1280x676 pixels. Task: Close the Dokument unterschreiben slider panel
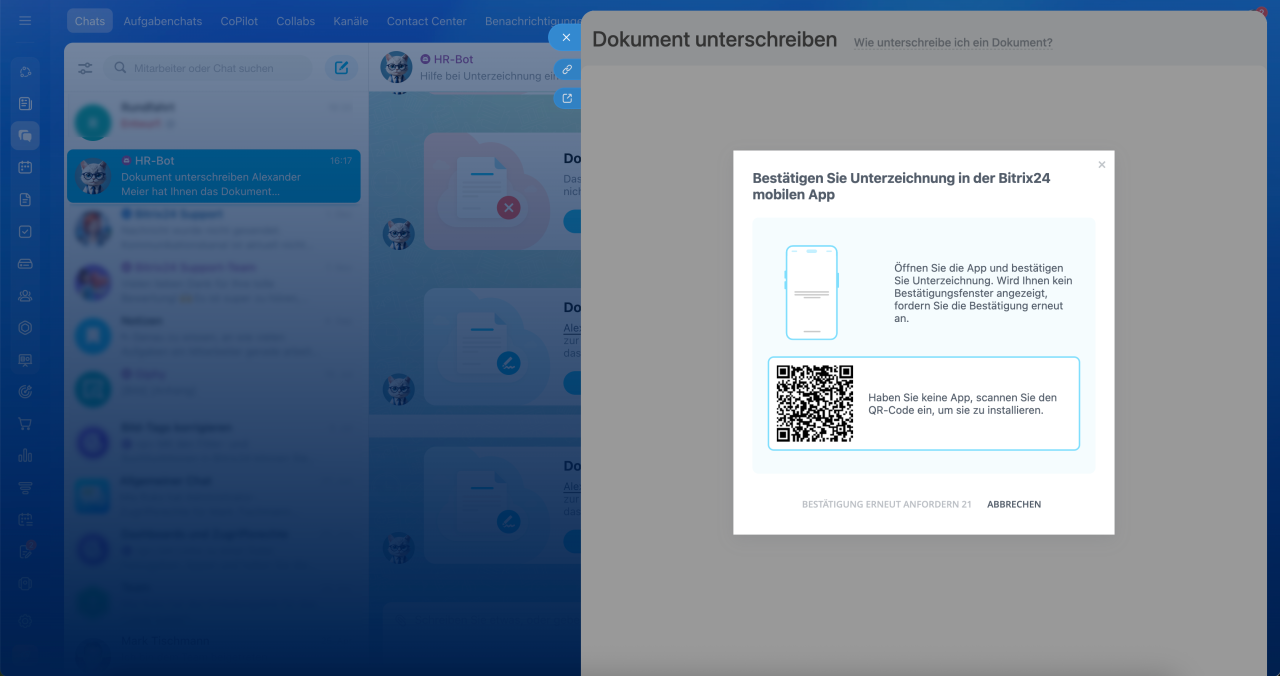point(566,37)
